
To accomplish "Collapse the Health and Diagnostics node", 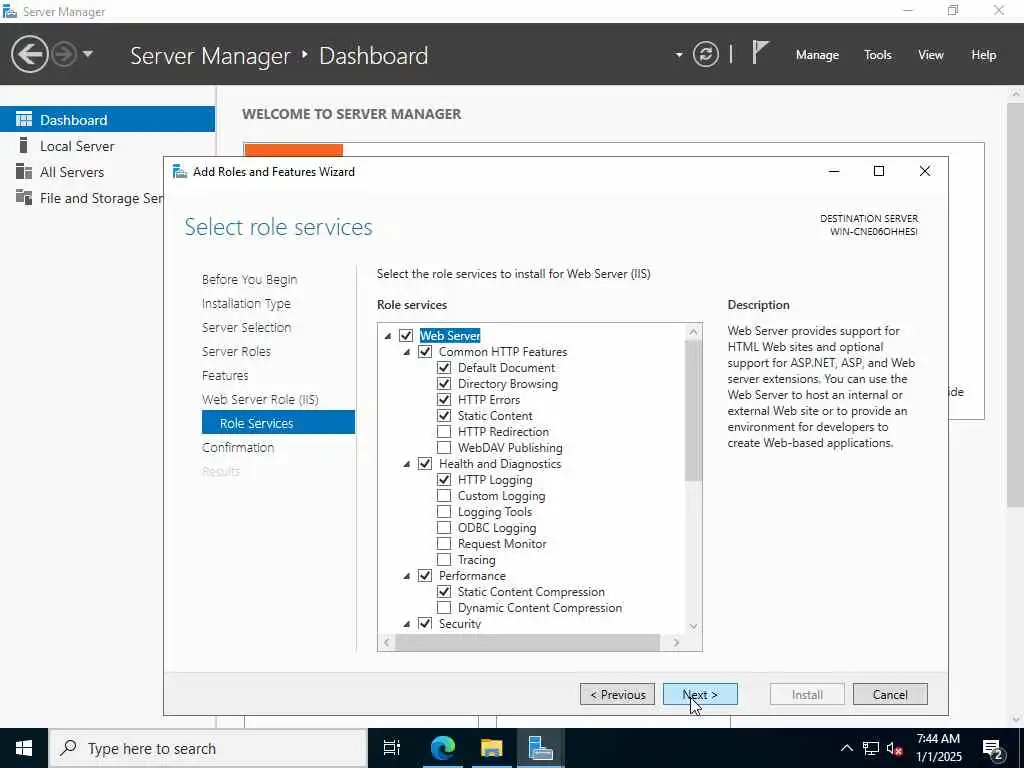I will (x=407, y=464).
